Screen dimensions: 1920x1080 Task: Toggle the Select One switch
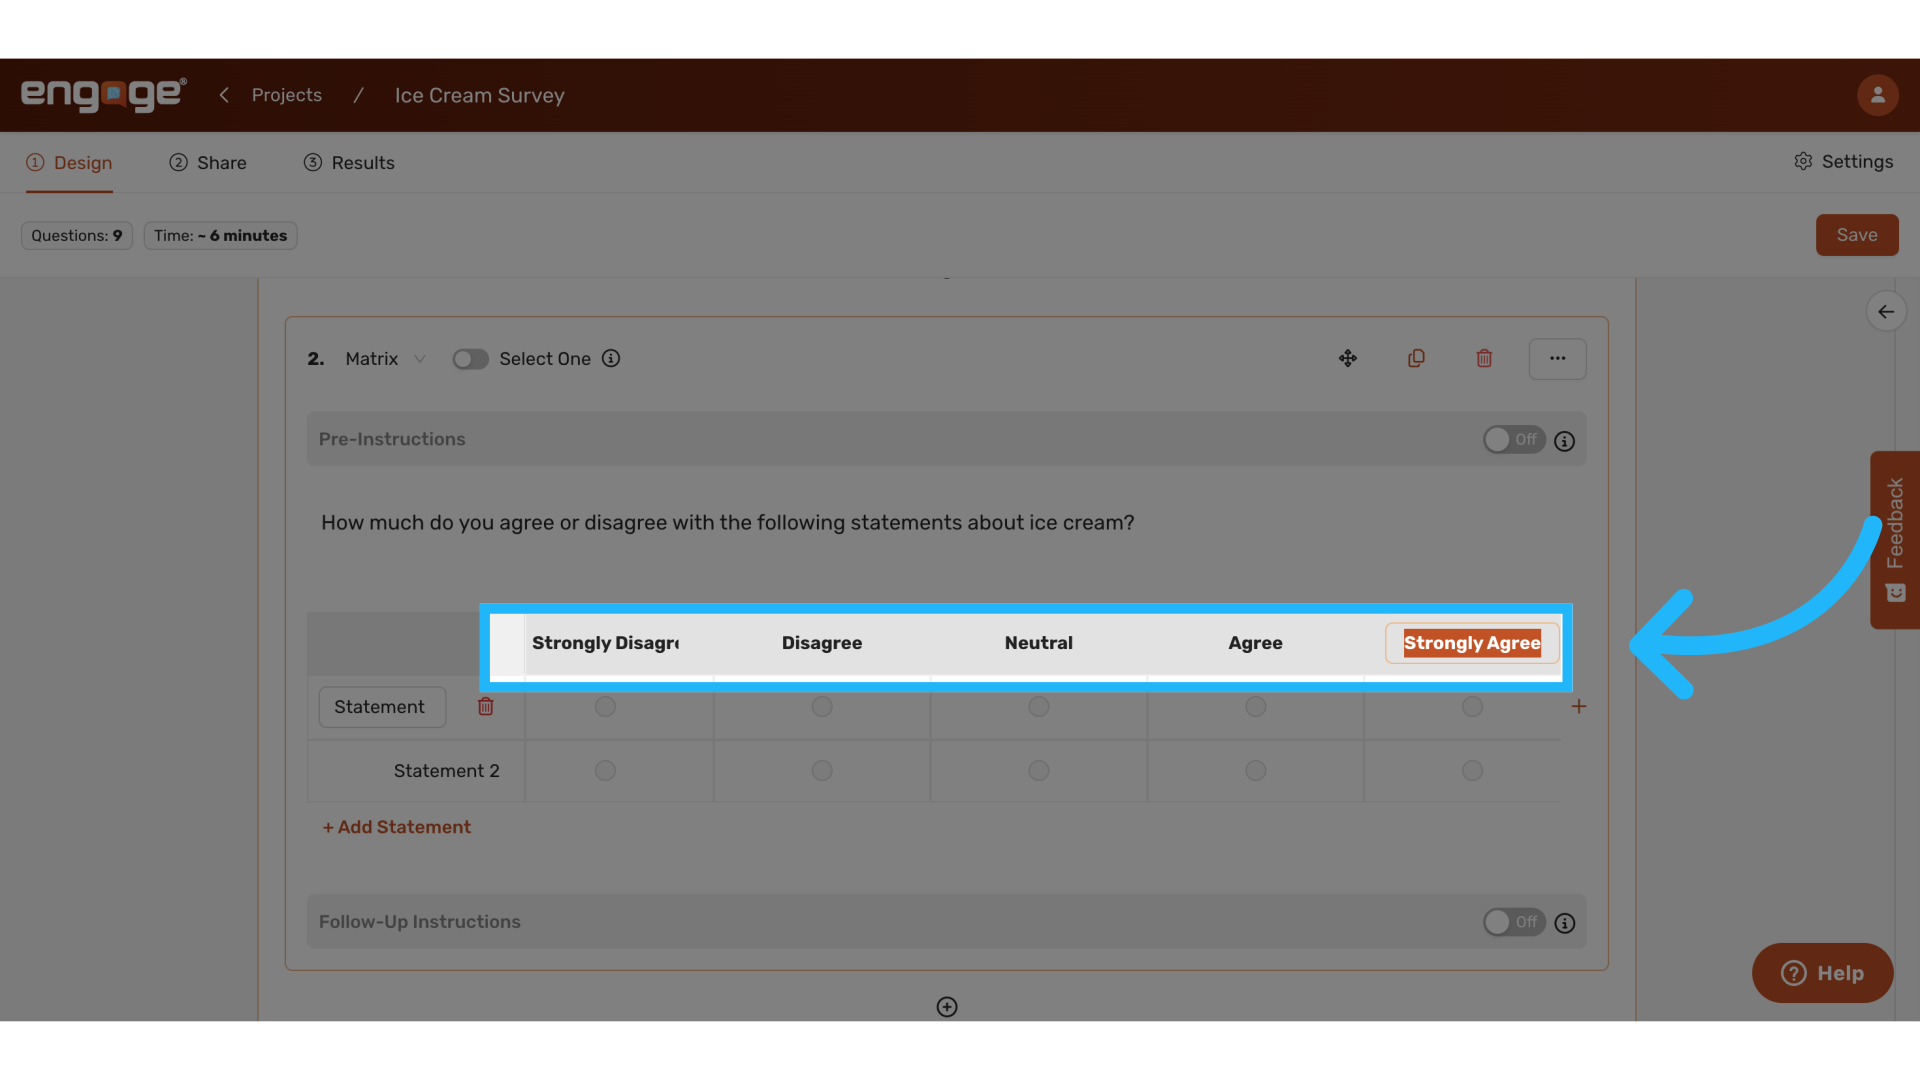(470, 359)
